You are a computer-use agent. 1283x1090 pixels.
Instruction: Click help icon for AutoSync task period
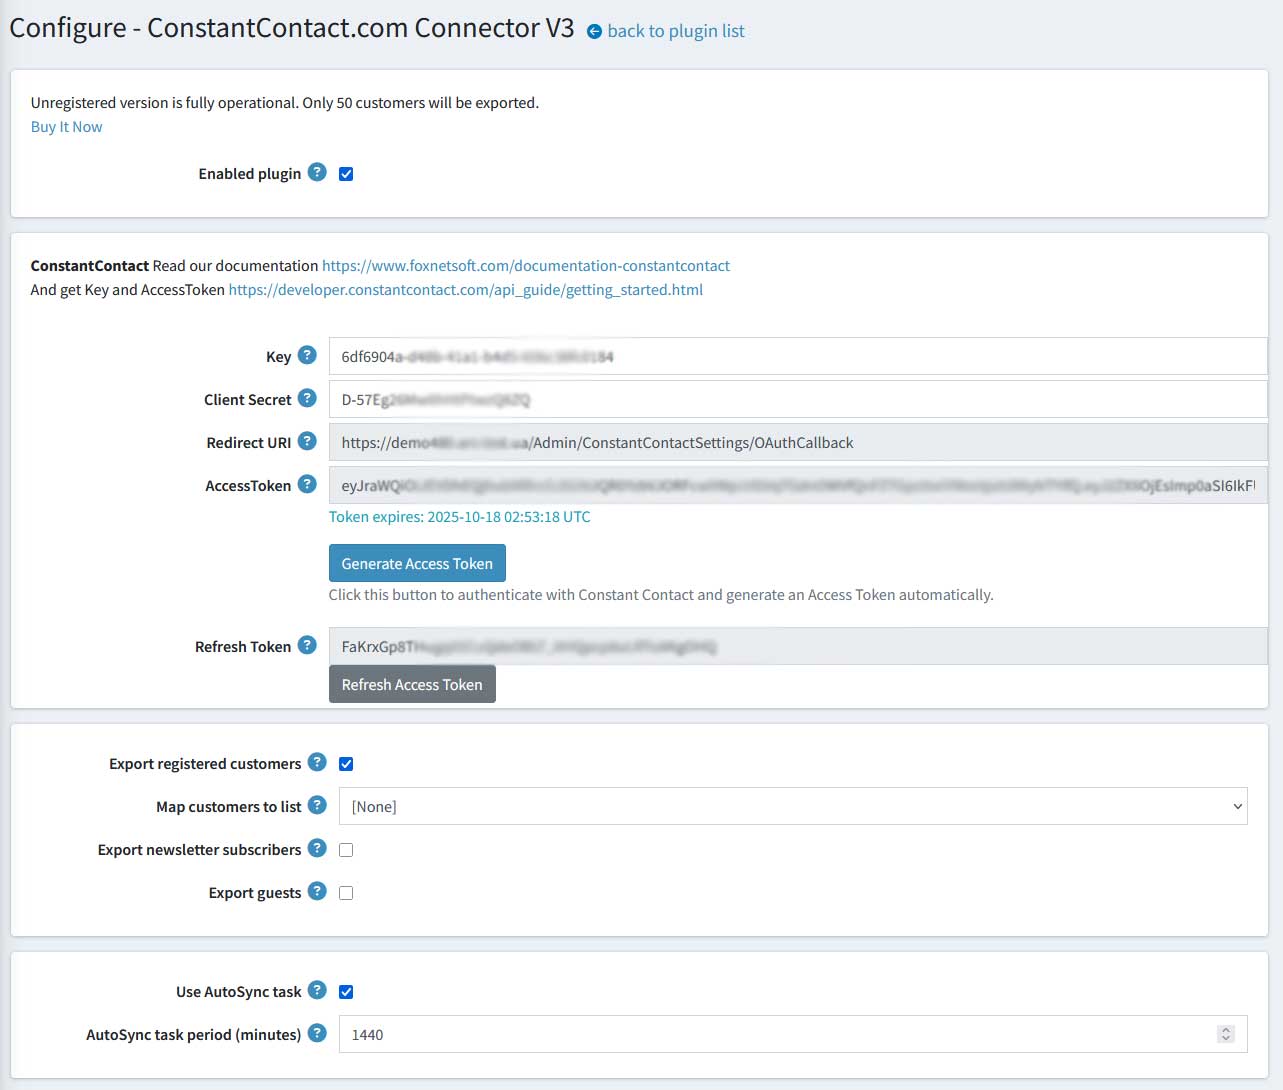[317, 1033]
